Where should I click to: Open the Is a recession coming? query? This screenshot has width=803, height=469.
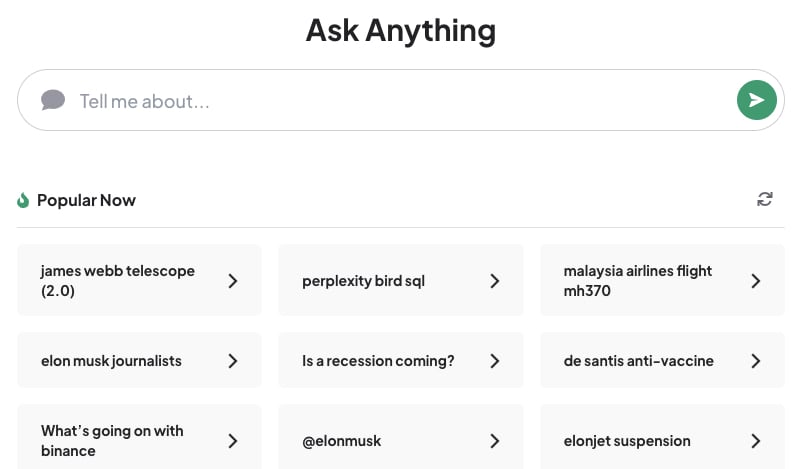click(x=401, y=360)
